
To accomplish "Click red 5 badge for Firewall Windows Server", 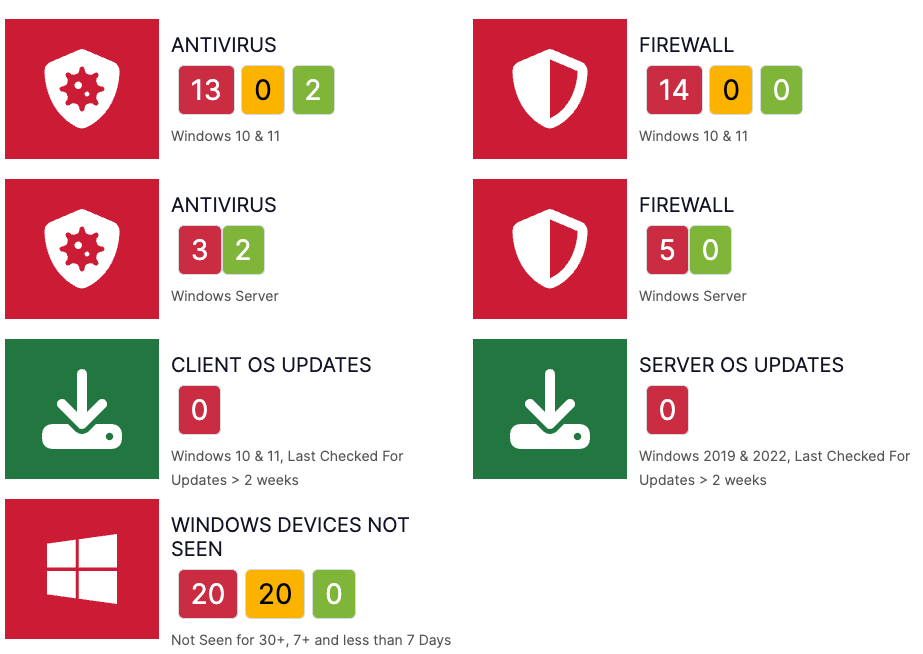I will tap(667, 250).
